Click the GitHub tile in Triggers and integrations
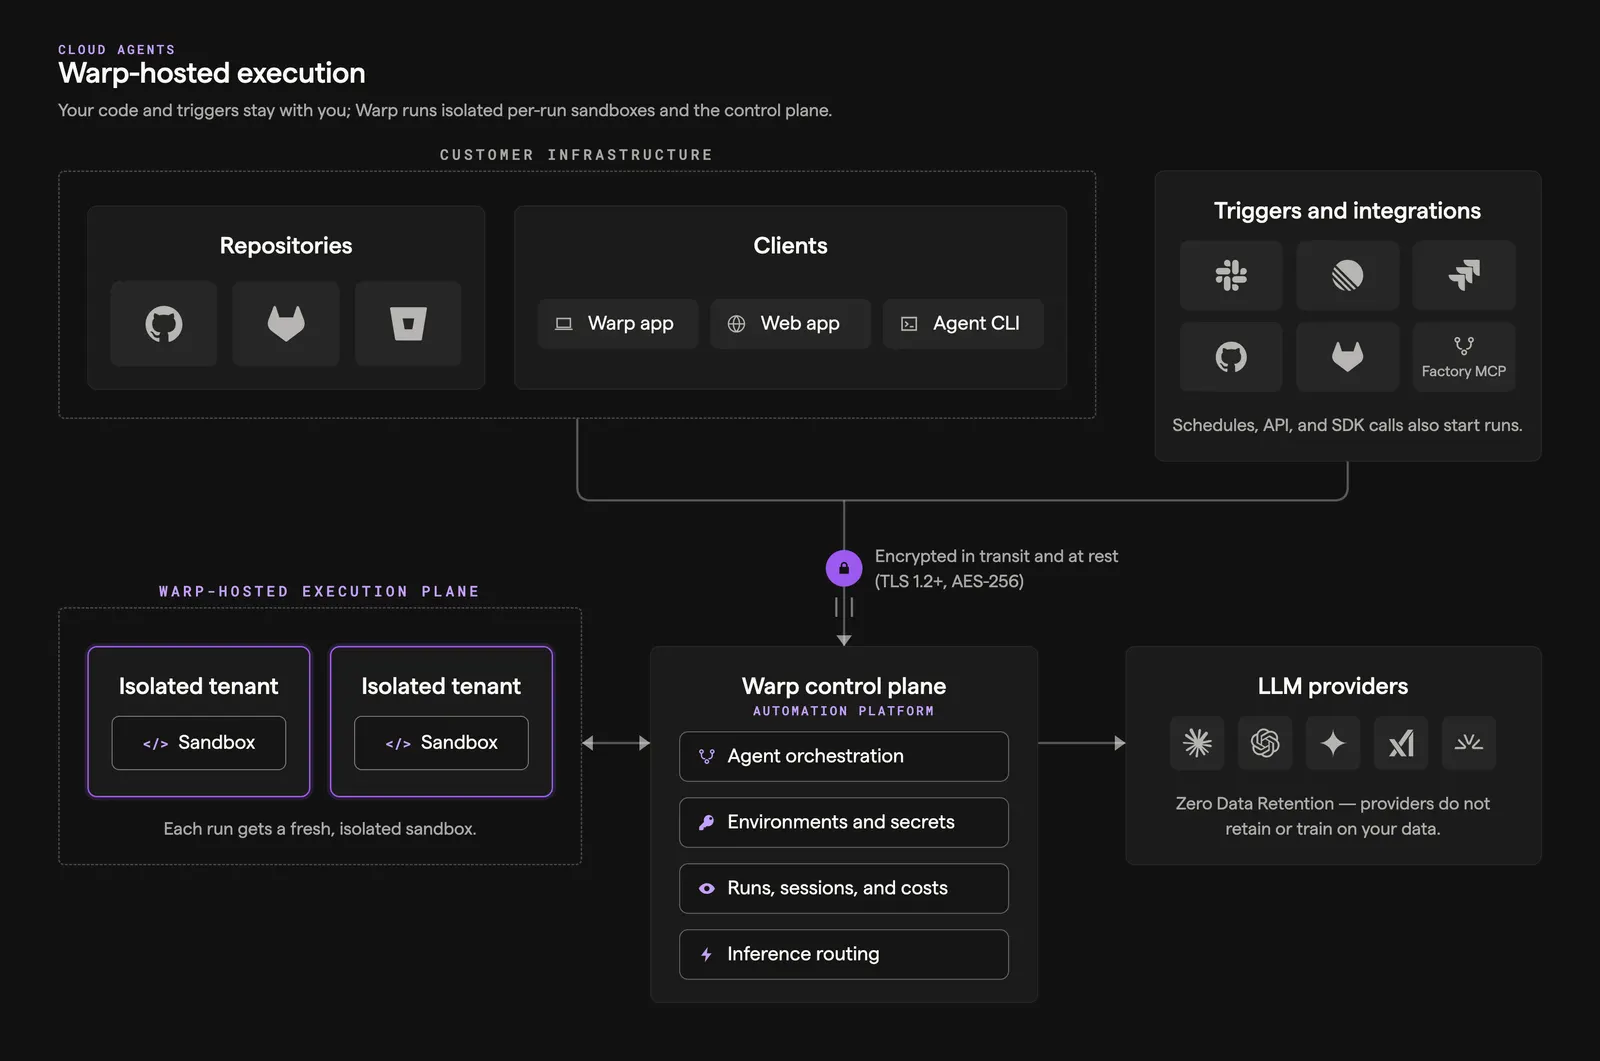1600x1061 pixels. pyautogui.click(x=1231, y=357)
